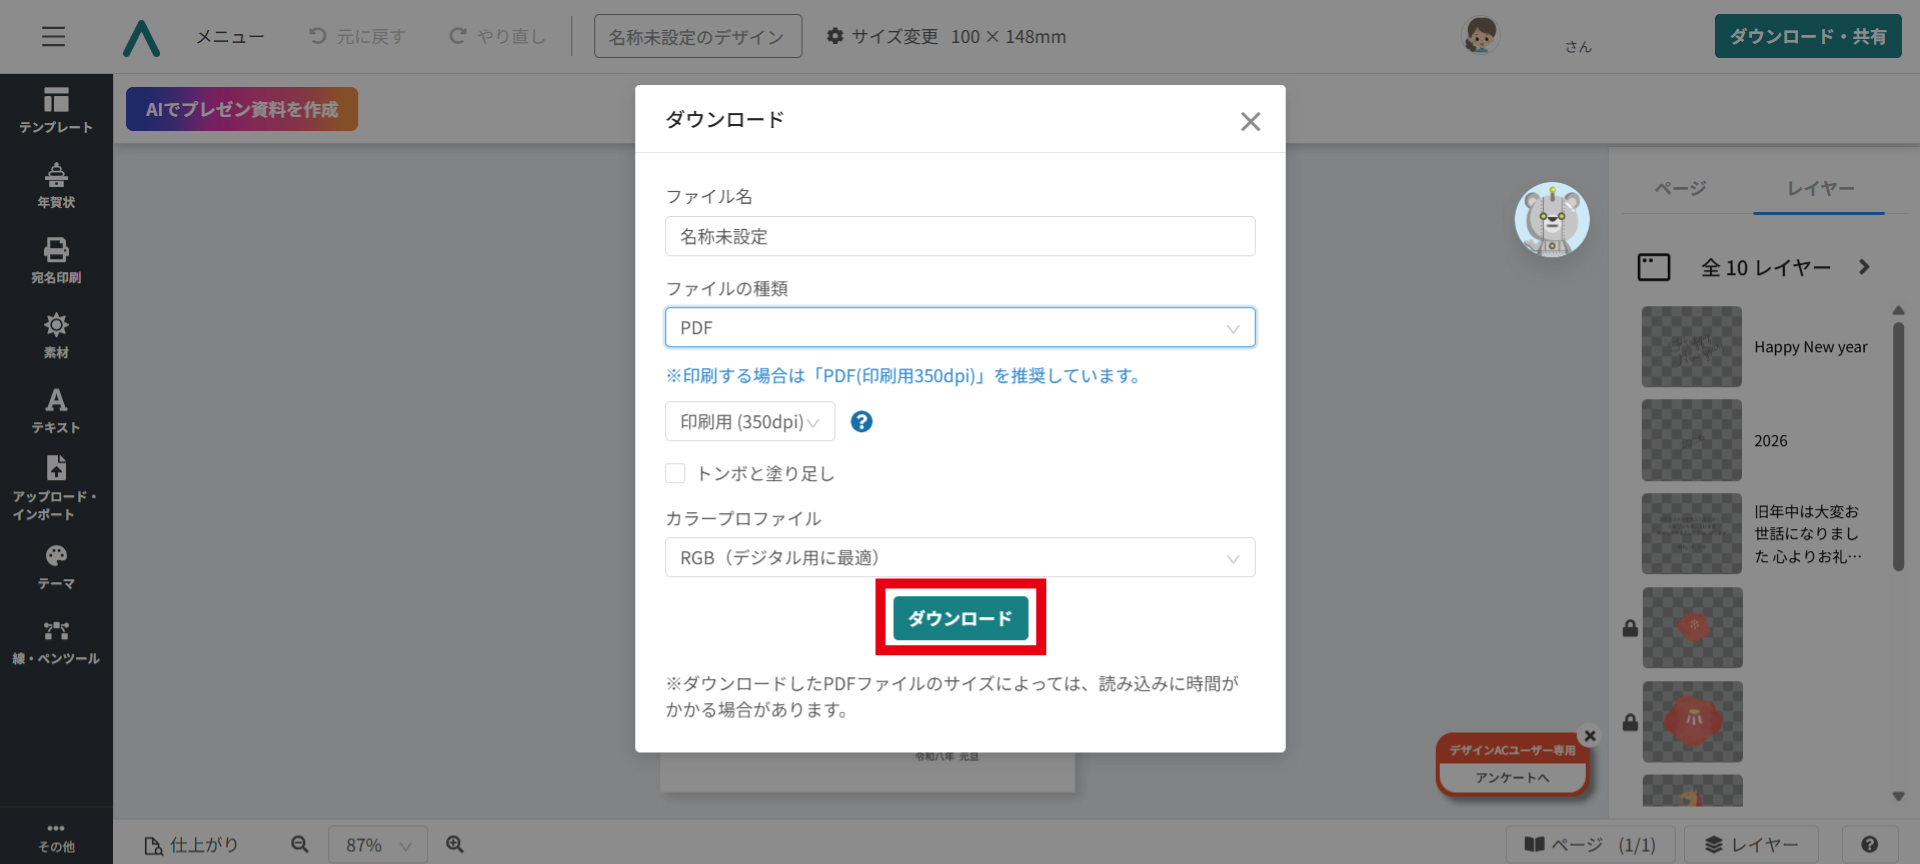Open the 素材 materials panel
1920x864 pixels.
point(56,336)
